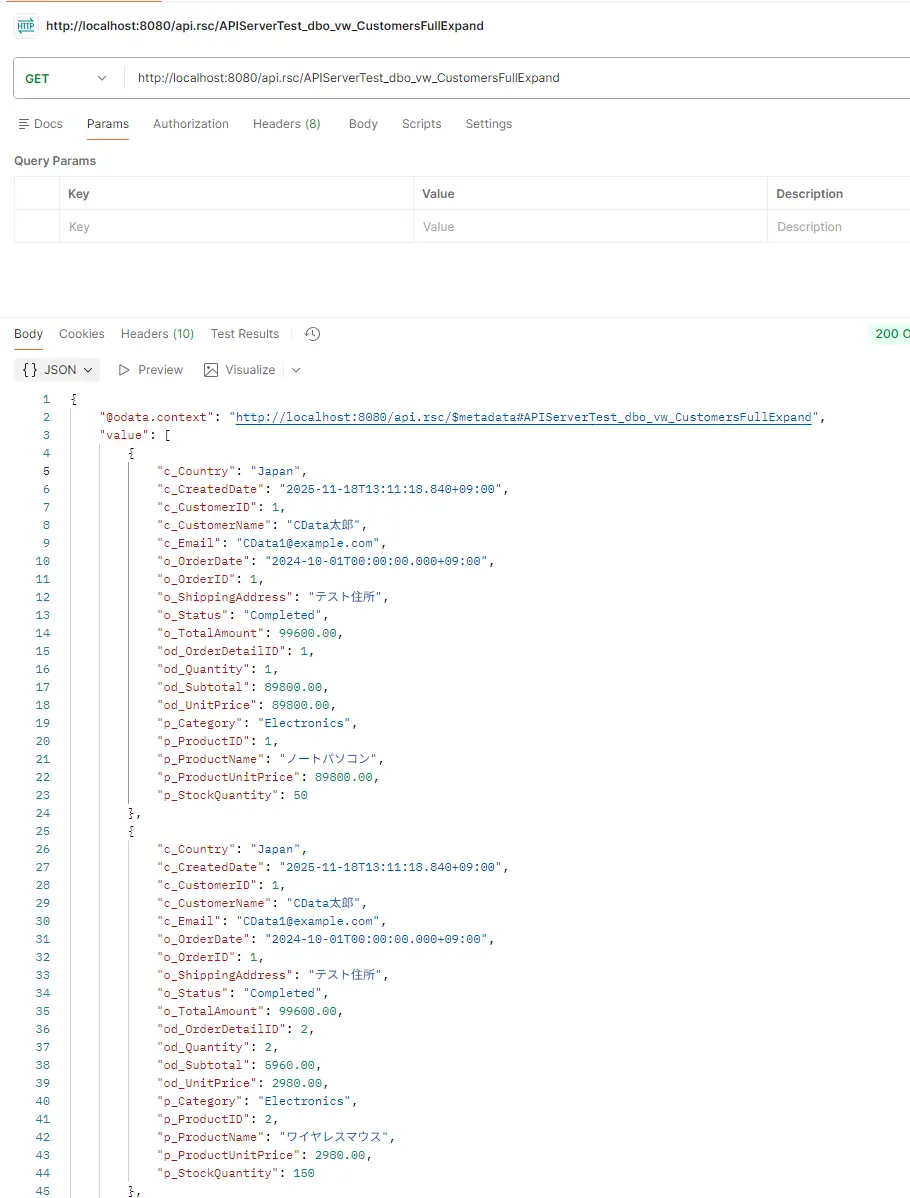Switch to the Authorization tab
This screenshot has width=910, height=1198.
(x=190, y=124)
